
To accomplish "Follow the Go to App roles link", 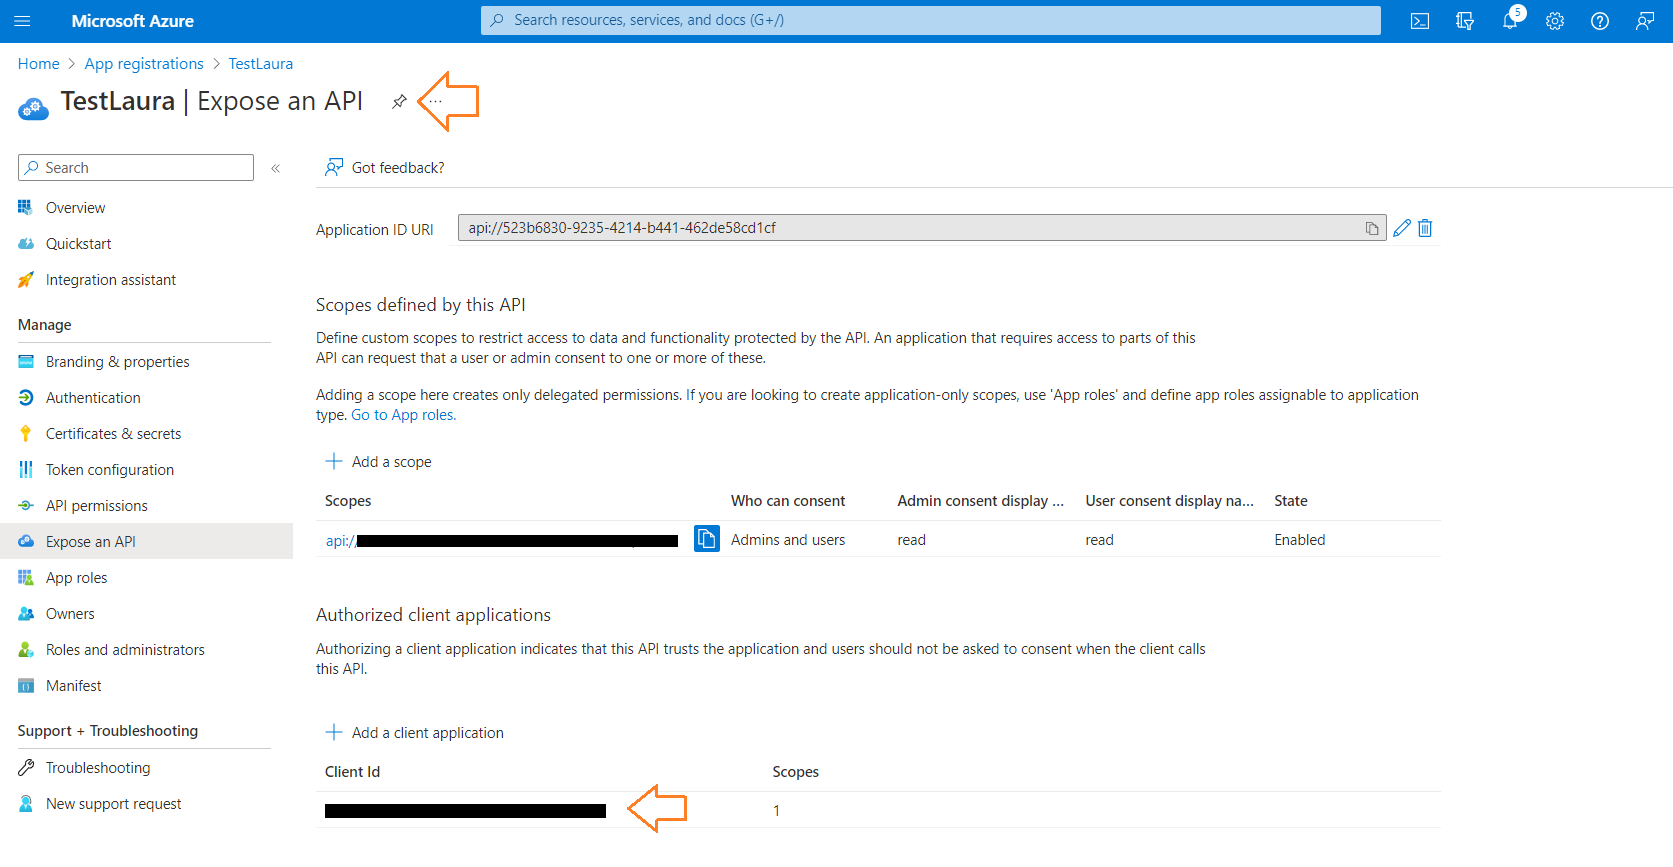I will [403, 415].
